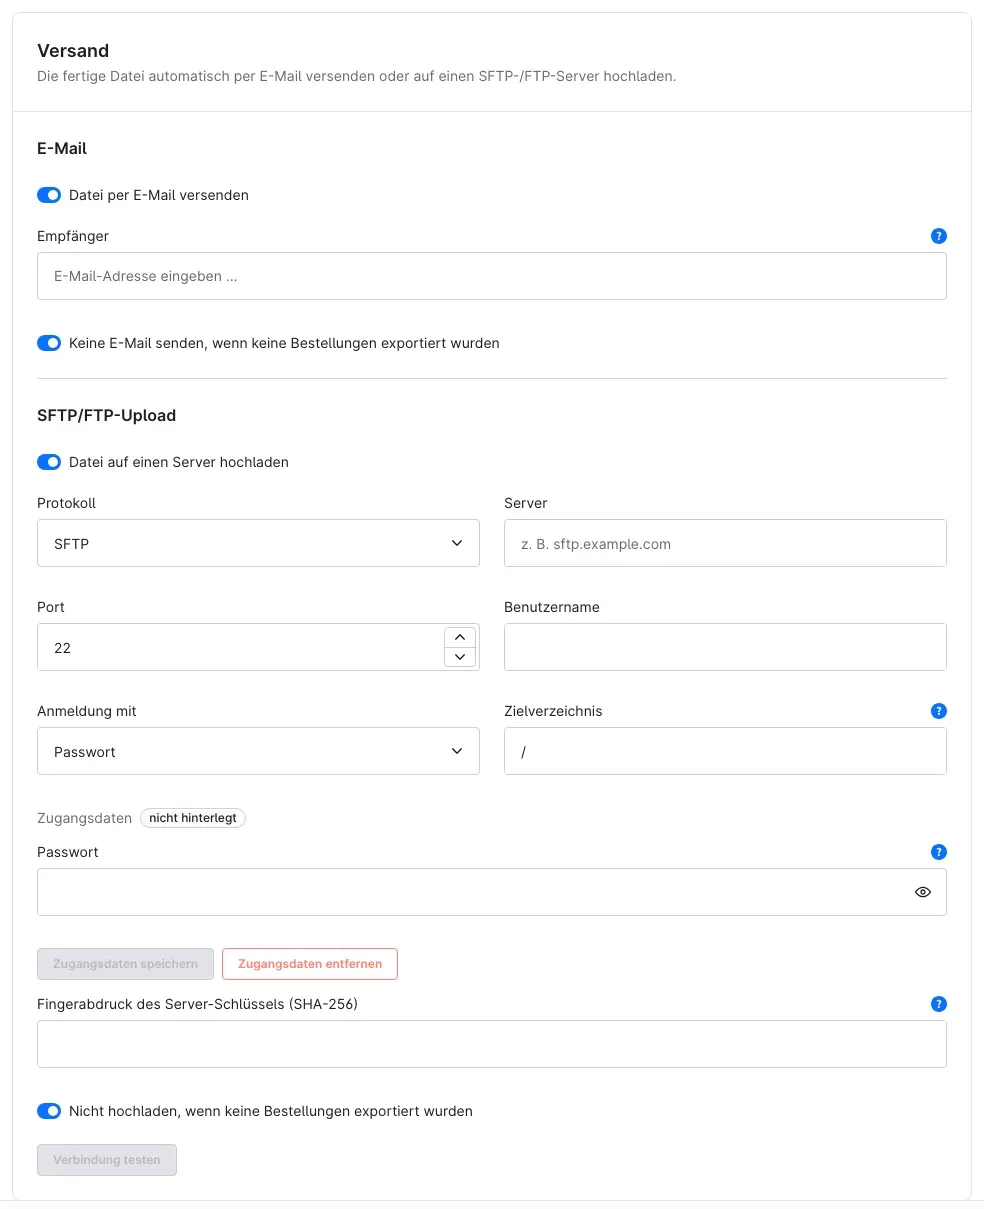Open help icon next to Passwort

938,852
